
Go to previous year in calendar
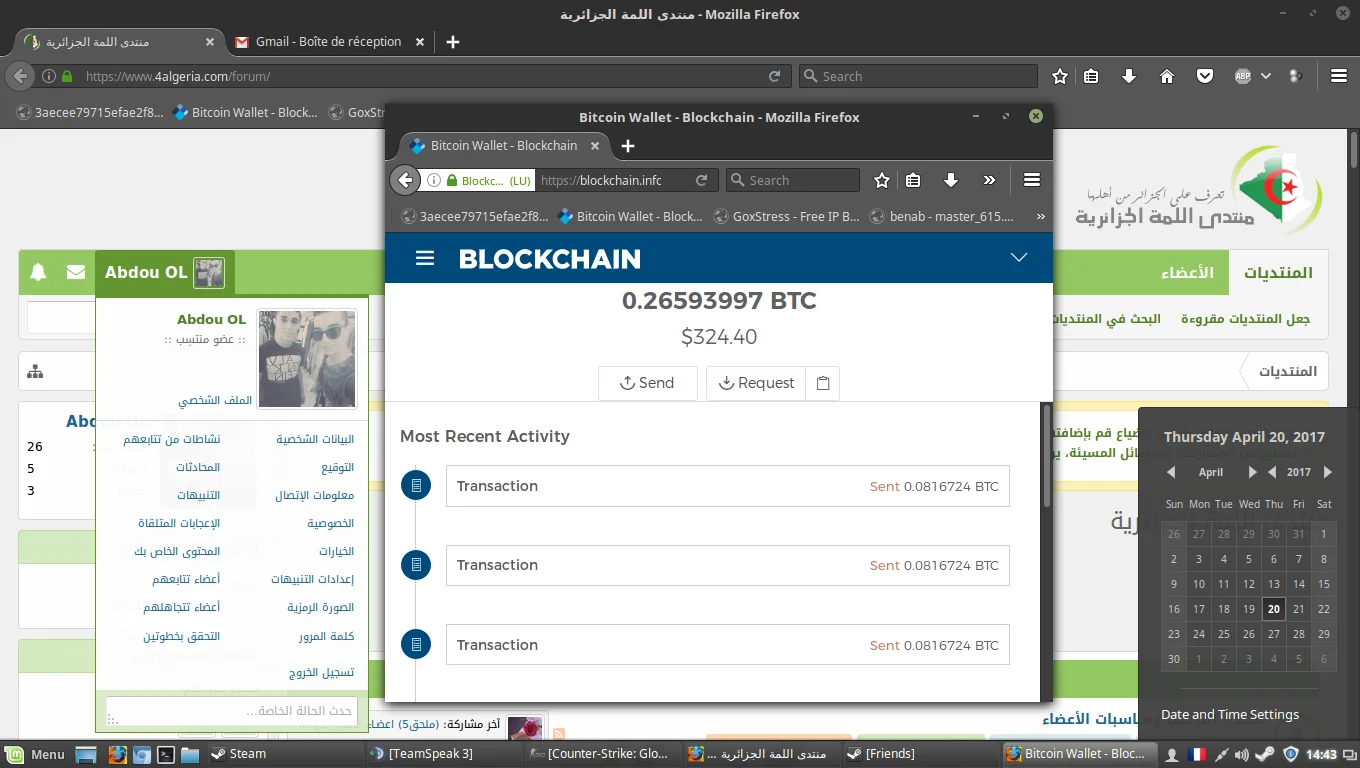pos(1272,472)
